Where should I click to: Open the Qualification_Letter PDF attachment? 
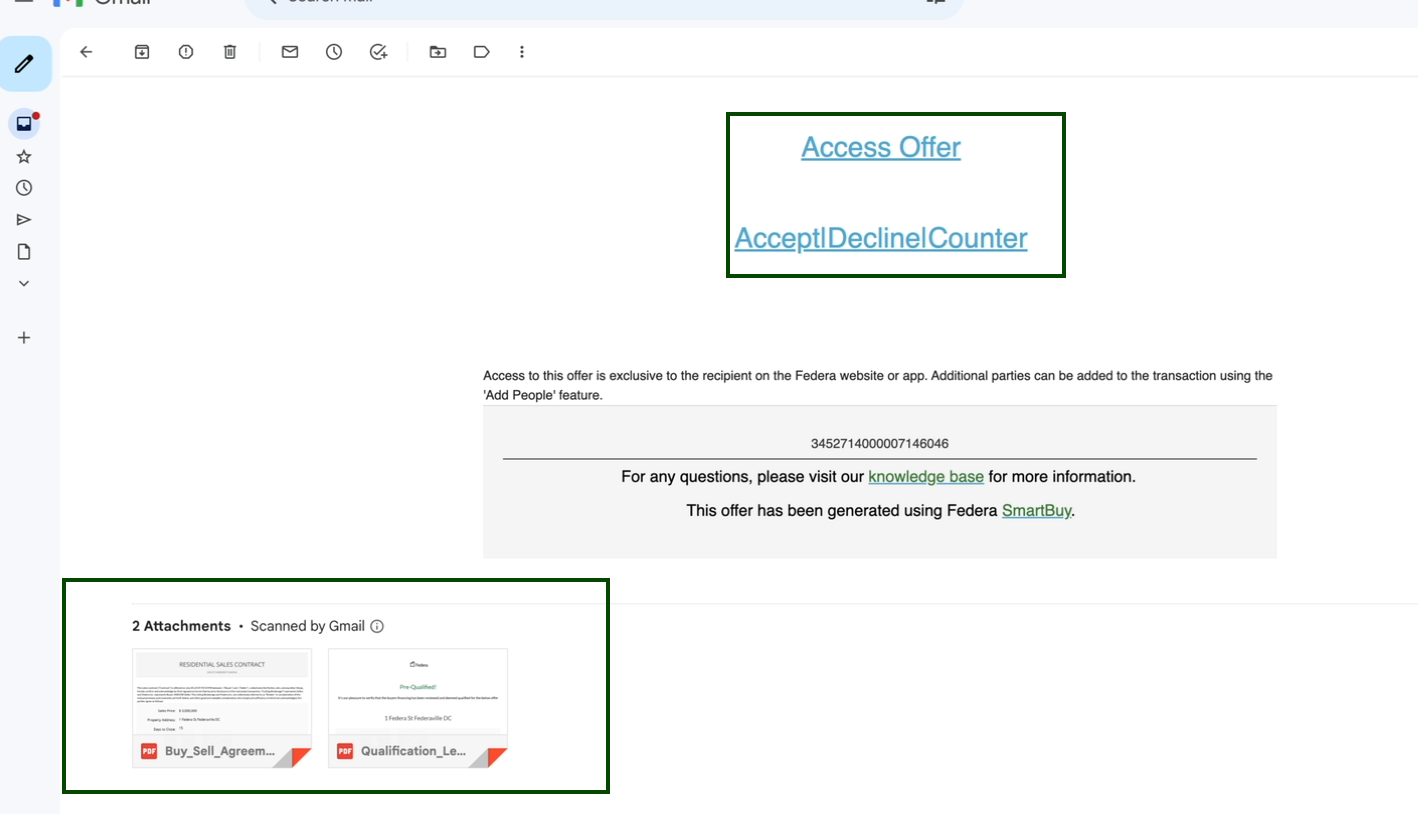(x=418, y=708)
